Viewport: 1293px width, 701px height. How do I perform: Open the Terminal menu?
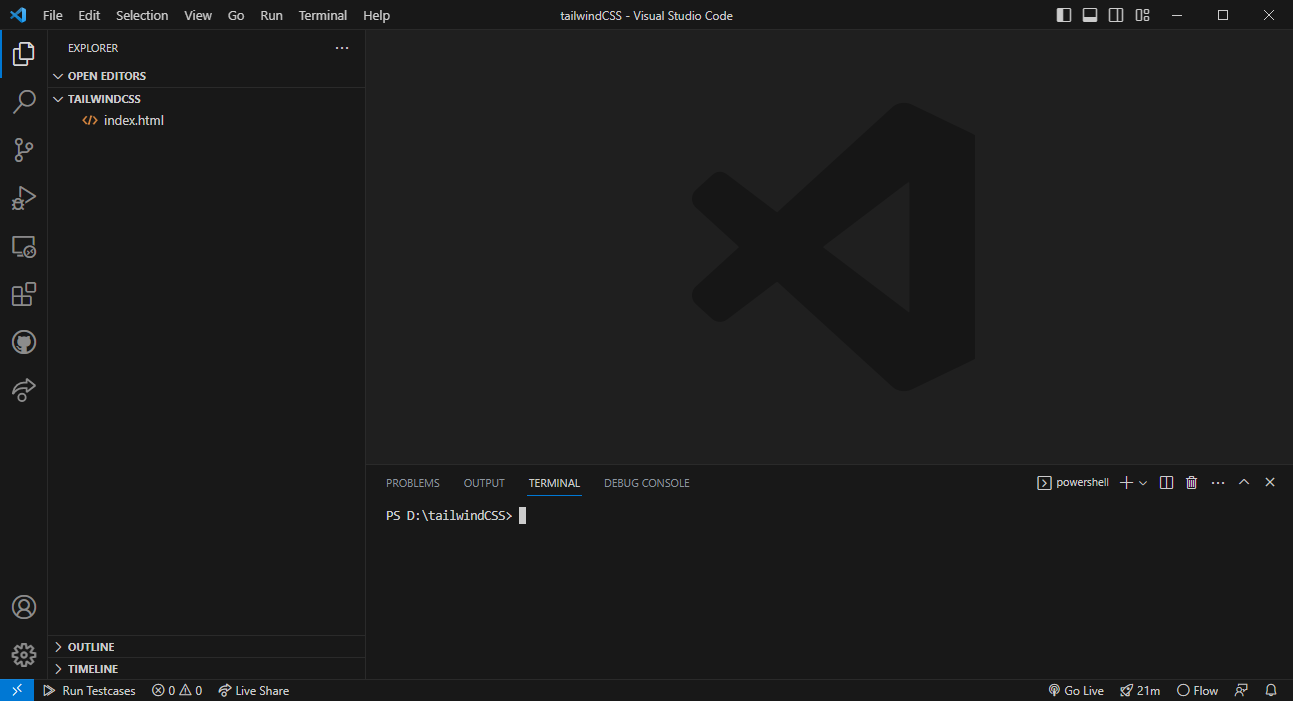pos(322,15)
